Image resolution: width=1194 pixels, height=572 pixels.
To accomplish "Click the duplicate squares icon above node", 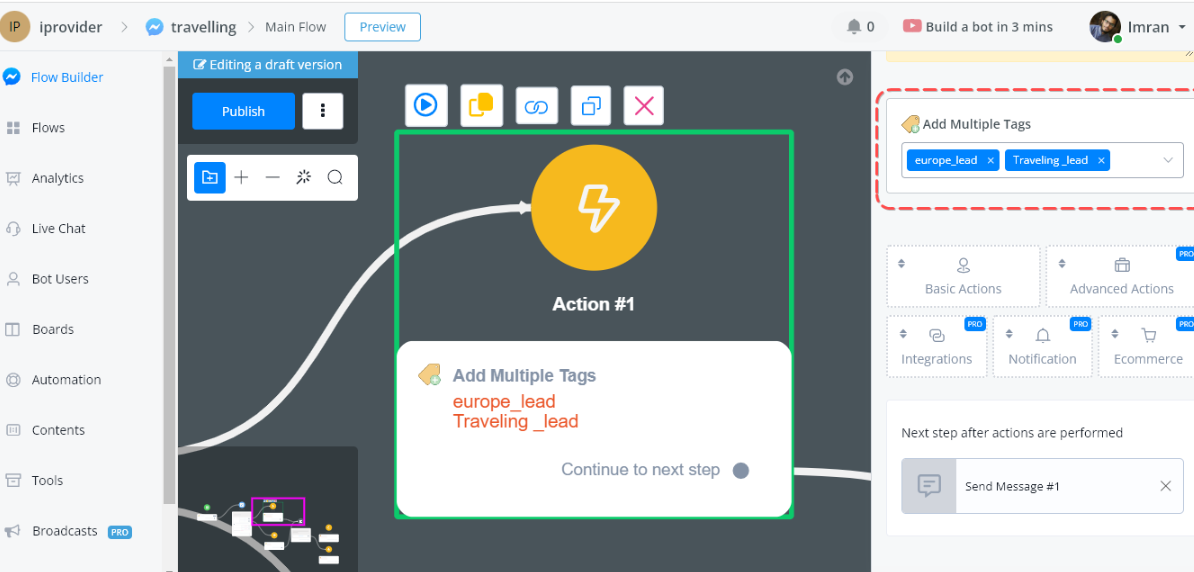I will tap(591, 105).
